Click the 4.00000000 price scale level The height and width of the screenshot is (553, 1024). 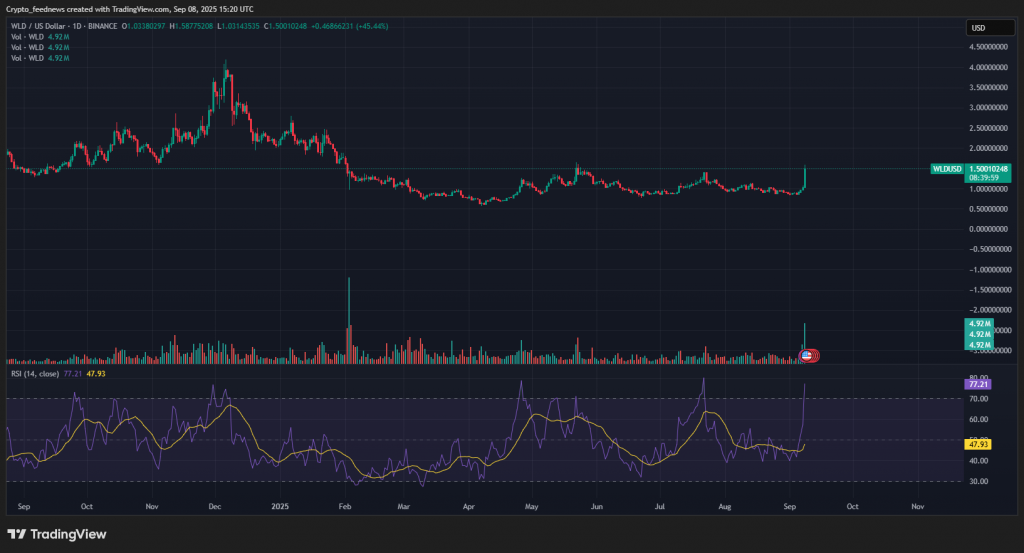coord(988,67)
